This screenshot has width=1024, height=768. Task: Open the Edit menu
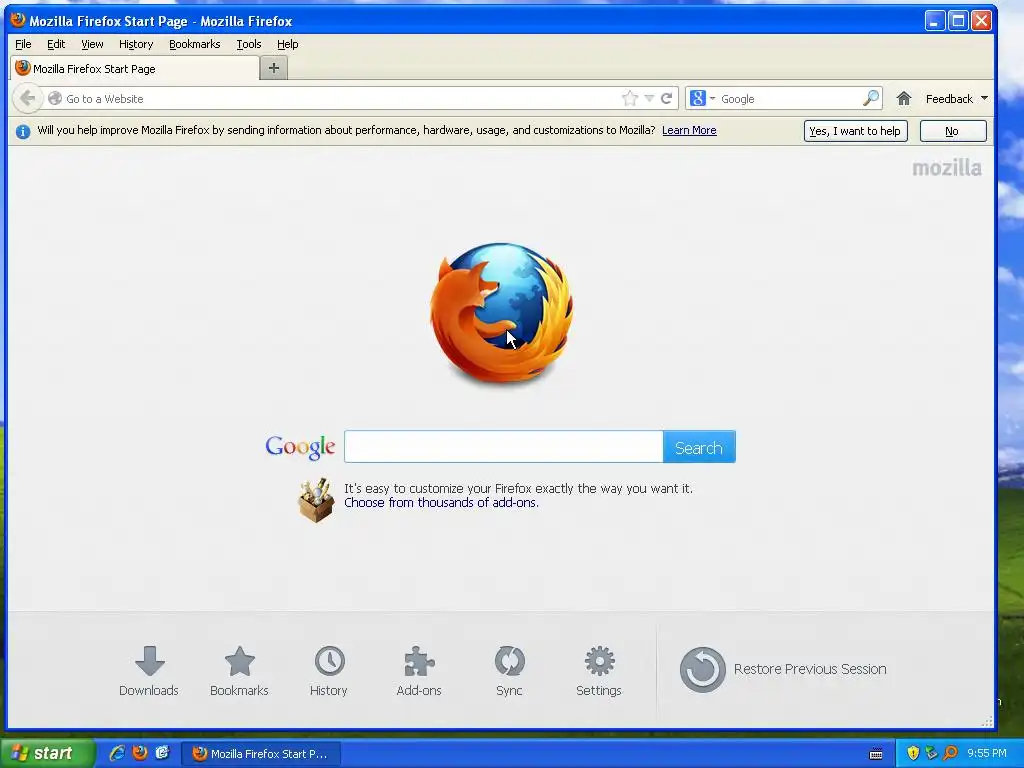click(56, 44)
